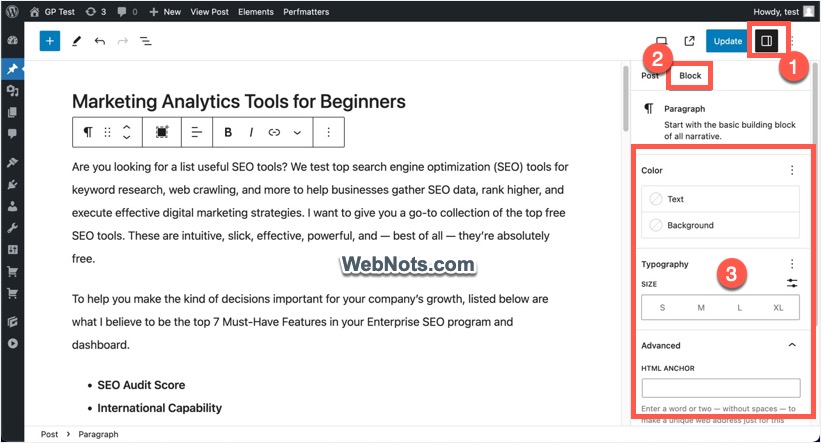Collapse the Advanced panel section

pos(792,345)
